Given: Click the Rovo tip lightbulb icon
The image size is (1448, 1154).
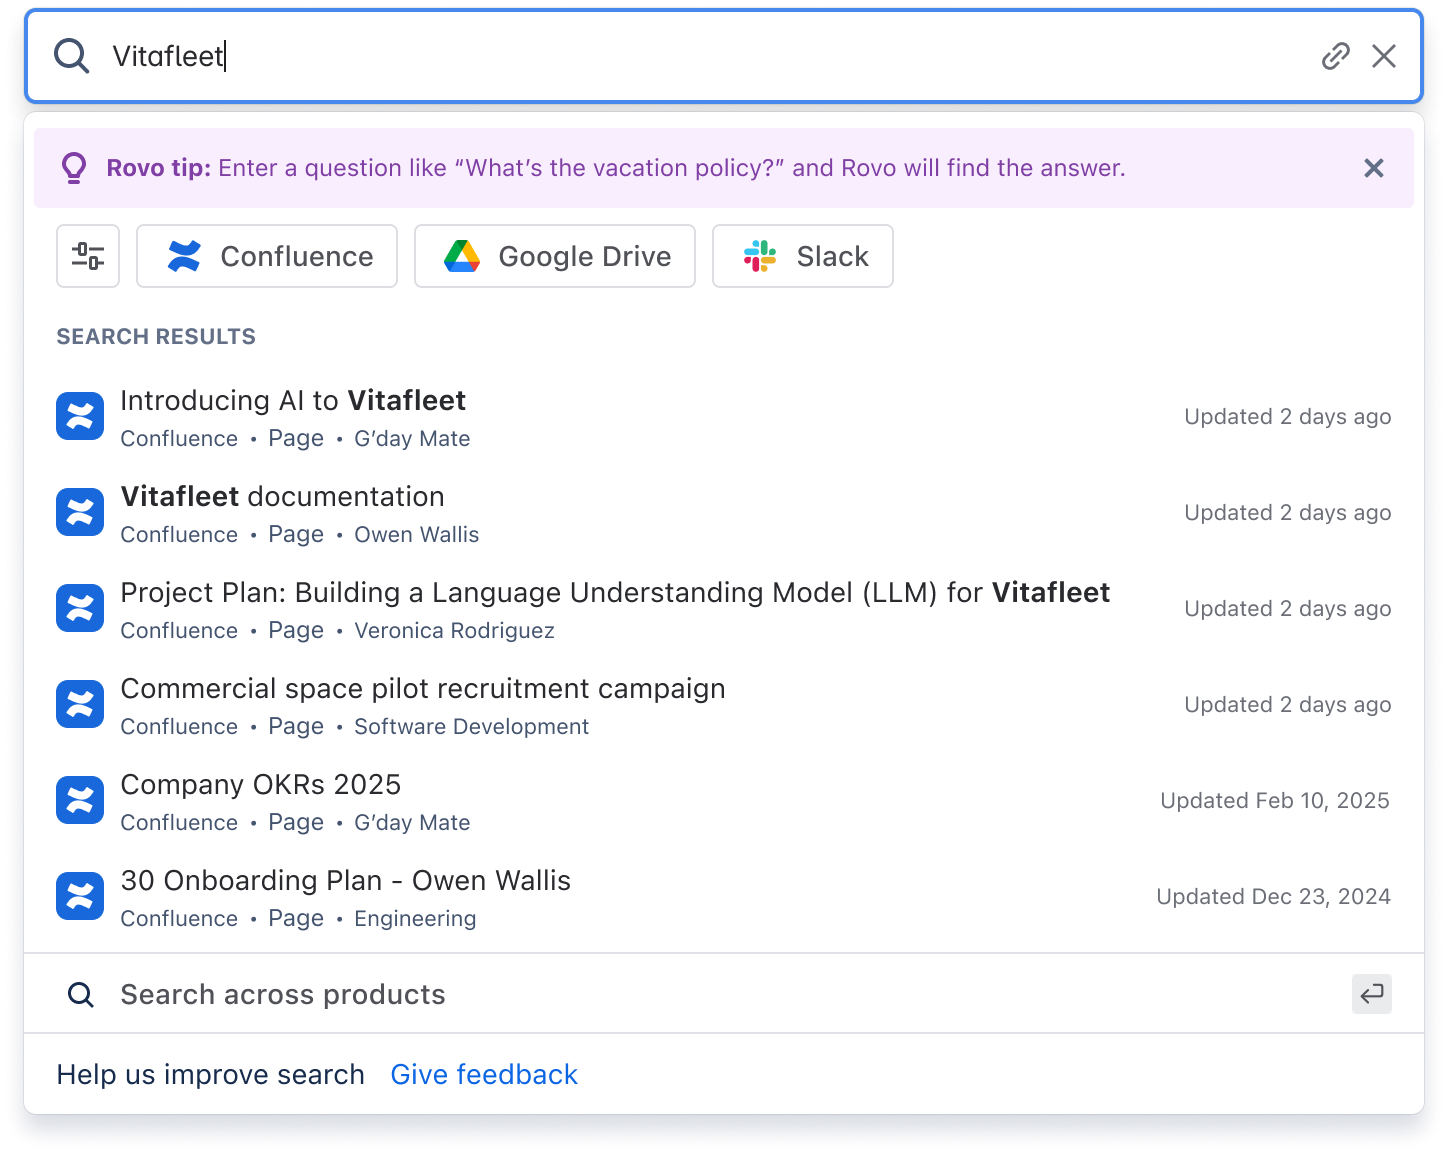Looking at the screenshot, I should (74, 168).
